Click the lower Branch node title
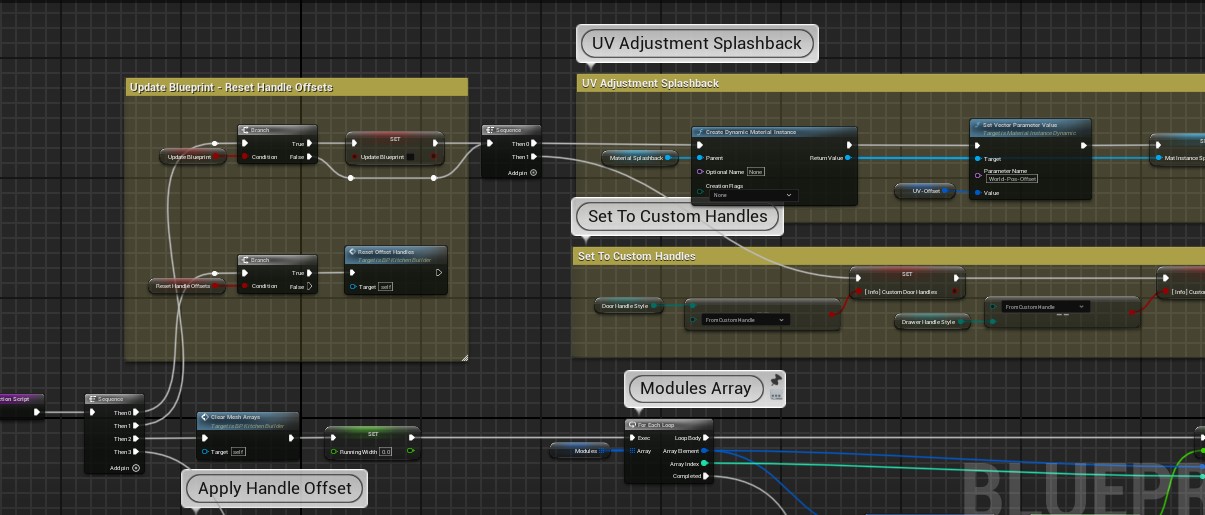 259,259
